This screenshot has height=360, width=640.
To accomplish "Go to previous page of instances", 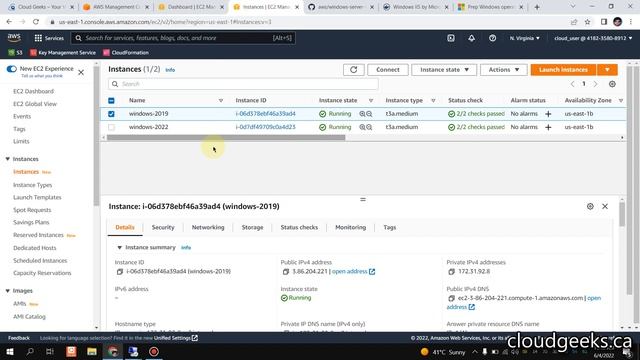I will coord(572,84).
